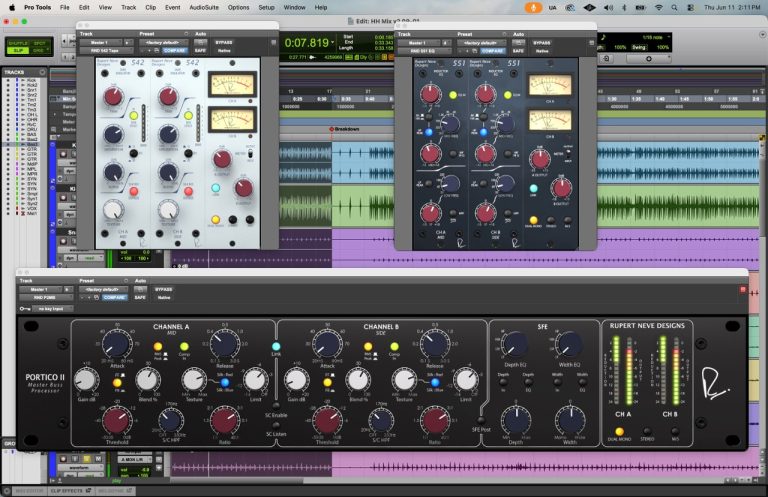Click COMPARE in 542 Tape window
Image resolution: width=768 pixels, height=497 pixels.
point(174,50)
